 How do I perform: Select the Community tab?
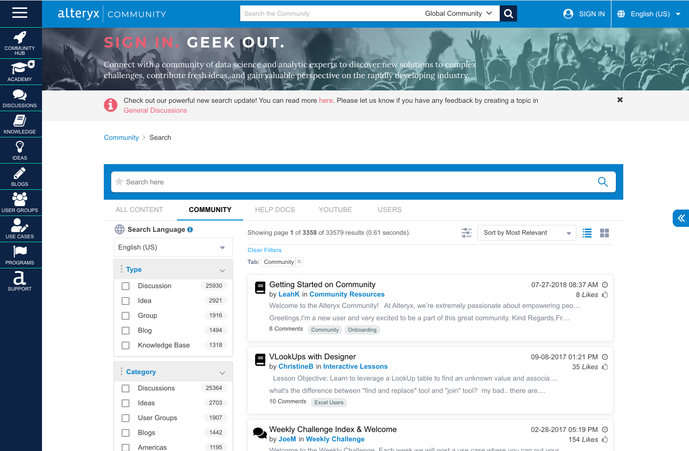pos(210,210)
